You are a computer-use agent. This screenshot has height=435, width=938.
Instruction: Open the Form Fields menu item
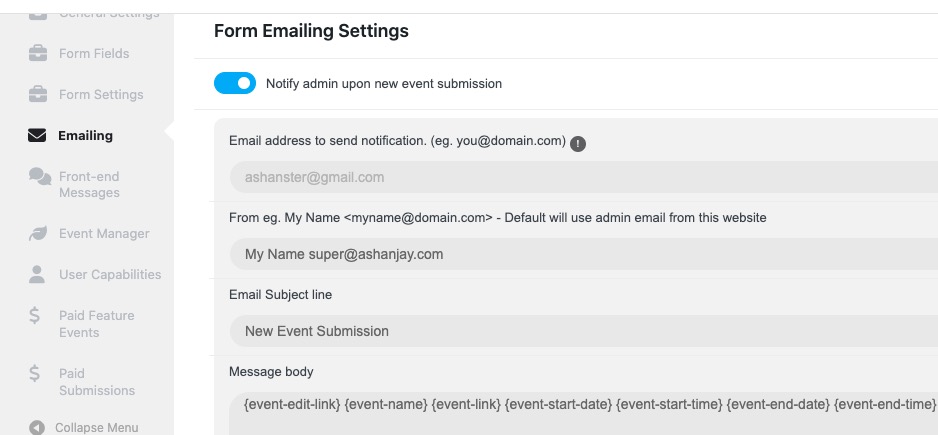click(x=94, y=54)
